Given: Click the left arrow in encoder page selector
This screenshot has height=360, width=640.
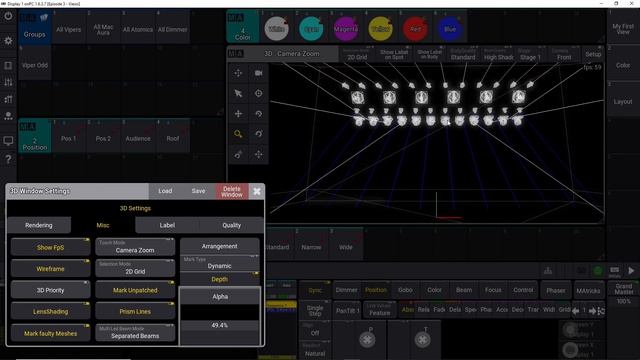Looking at the screenshot, I should tap(576, 311).
